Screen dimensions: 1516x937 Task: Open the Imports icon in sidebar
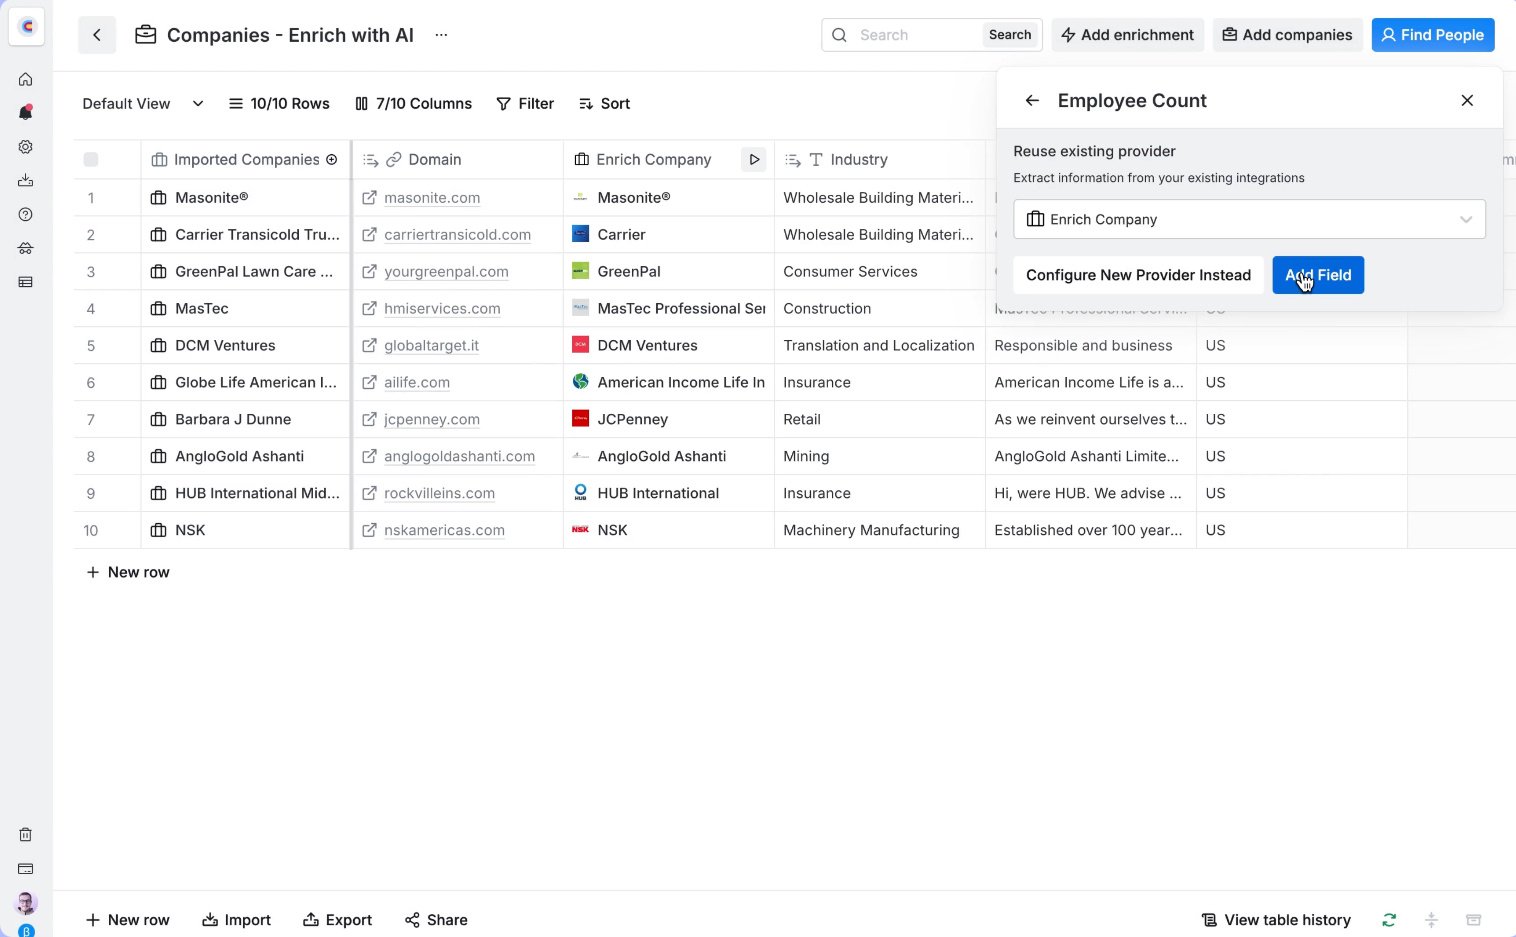(25, 180)
